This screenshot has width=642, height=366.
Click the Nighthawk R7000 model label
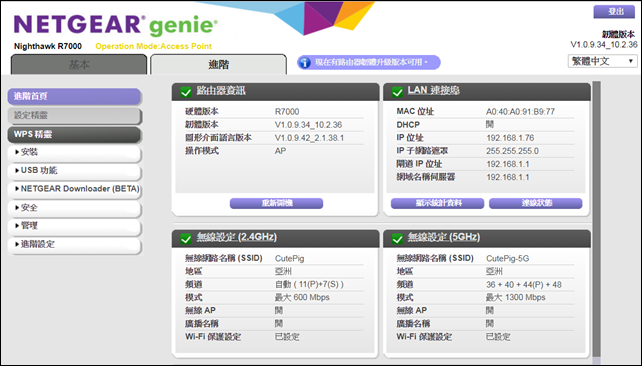tap(48, 46)
